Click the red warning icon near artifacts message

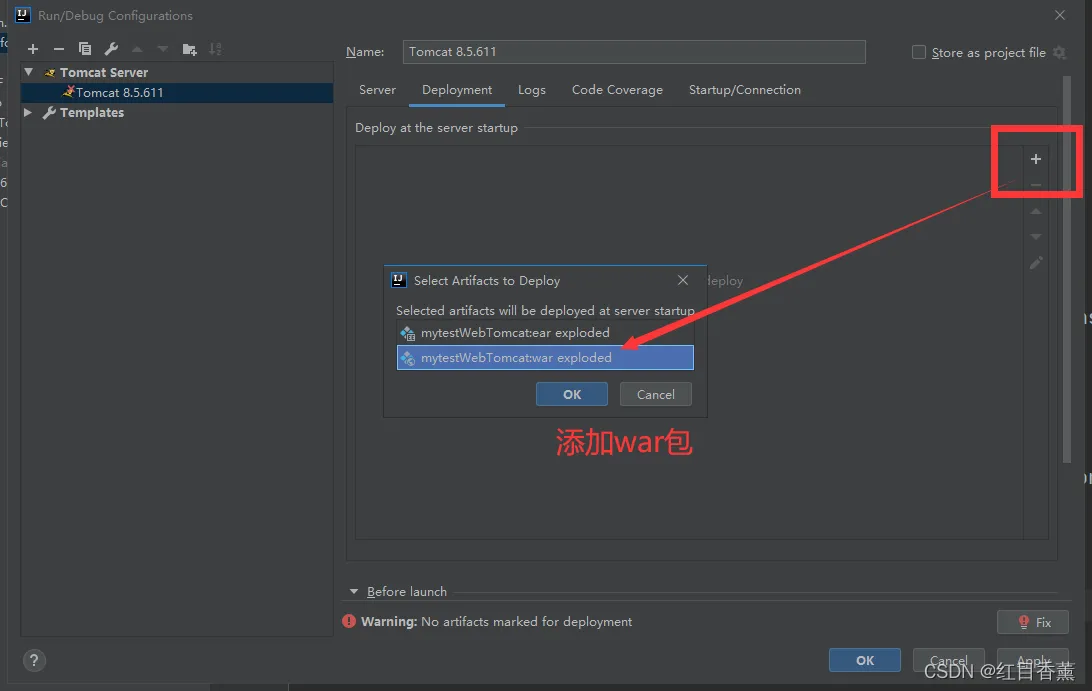click(x=349, y=621)
